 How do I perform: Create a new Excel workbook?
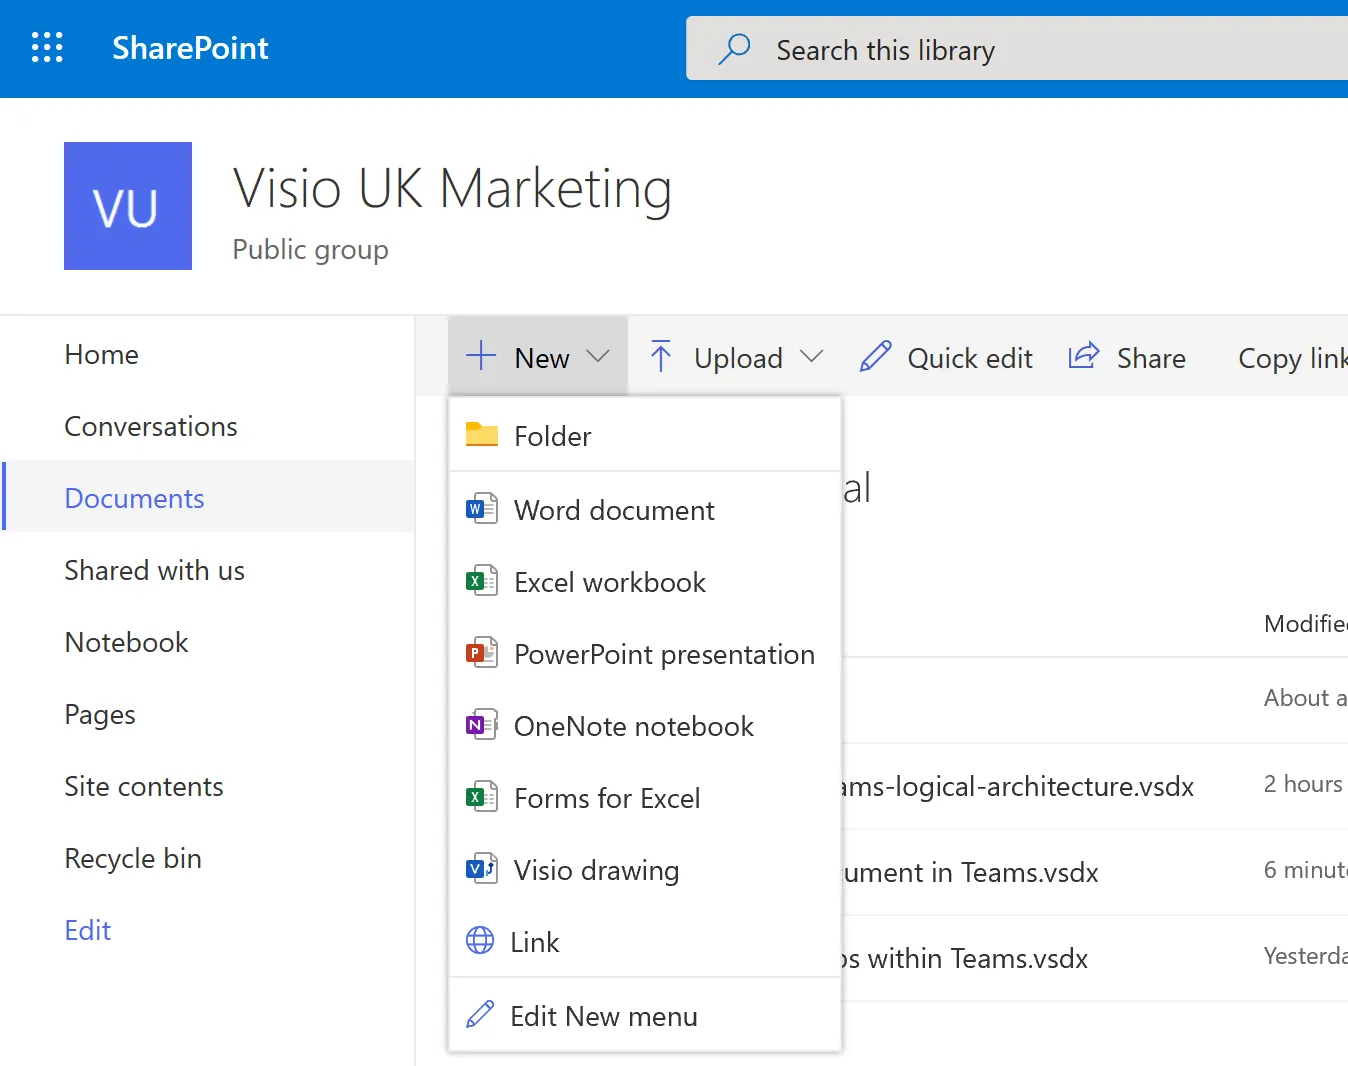[610, 582]
